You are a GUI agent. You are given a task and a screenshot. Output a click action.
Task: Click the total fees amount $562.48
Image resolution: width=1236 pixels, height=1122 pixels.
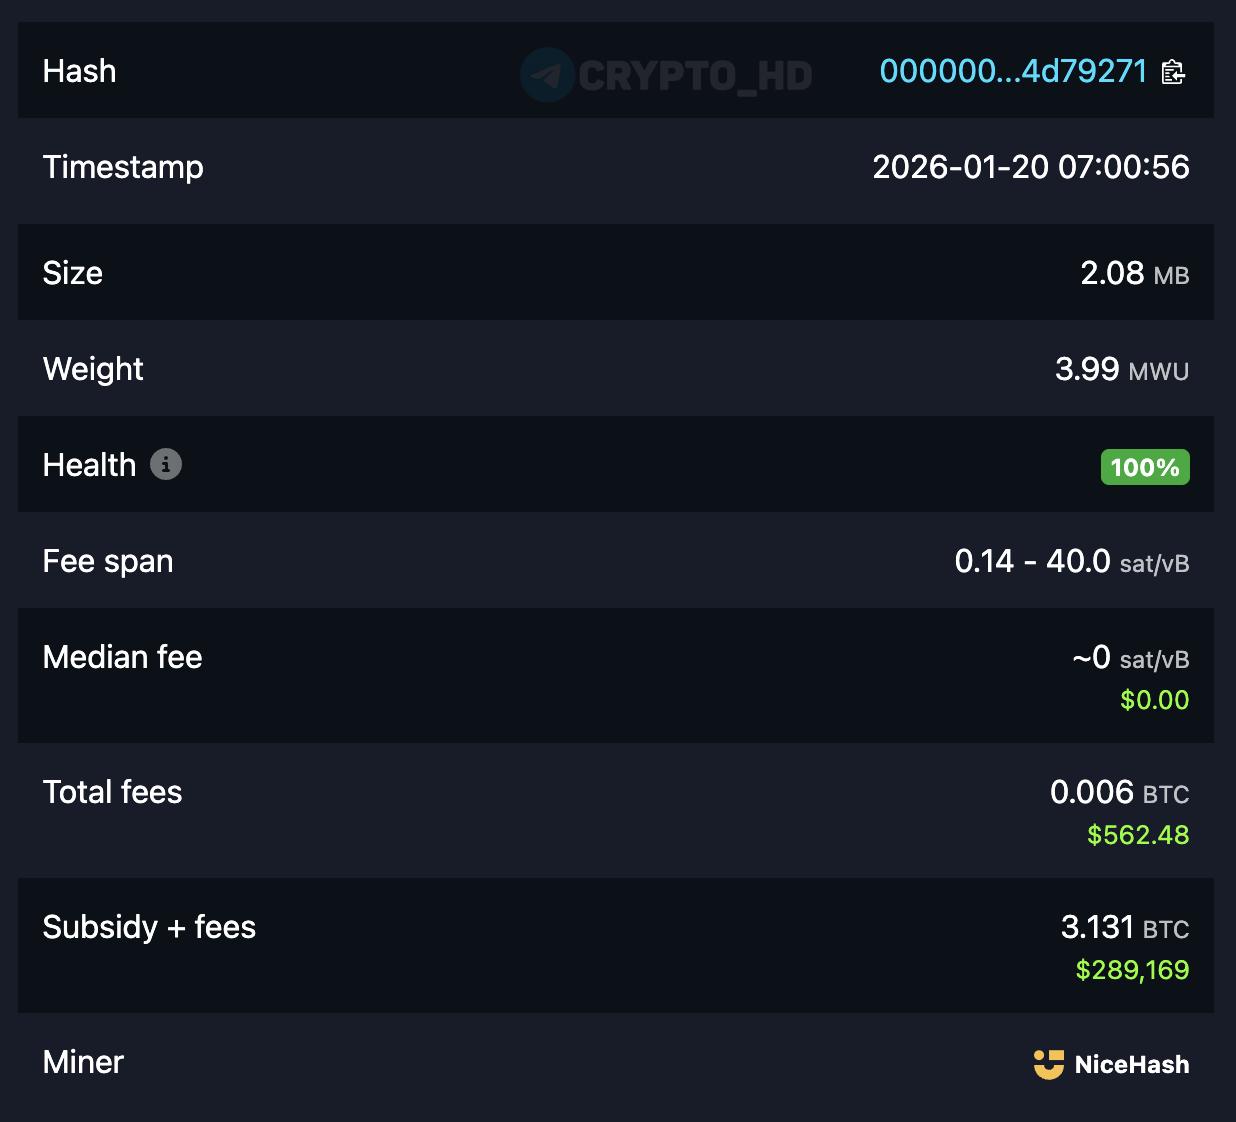point(1138,835)
